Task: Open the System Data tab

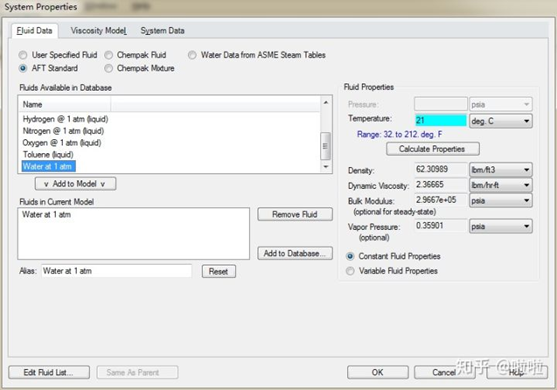Action: click(162, 31)
